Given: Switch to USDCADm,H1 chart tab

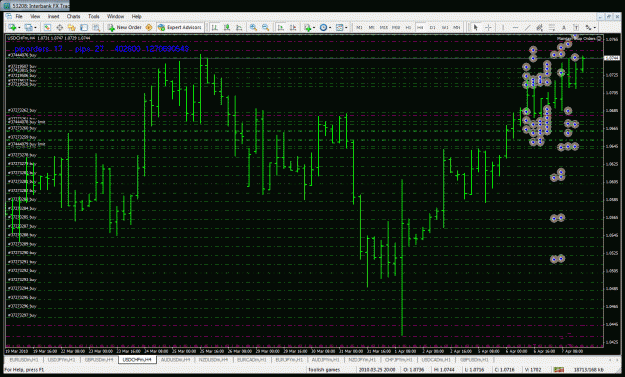Looking at the screenshot, I should click(x=436, y=359).
